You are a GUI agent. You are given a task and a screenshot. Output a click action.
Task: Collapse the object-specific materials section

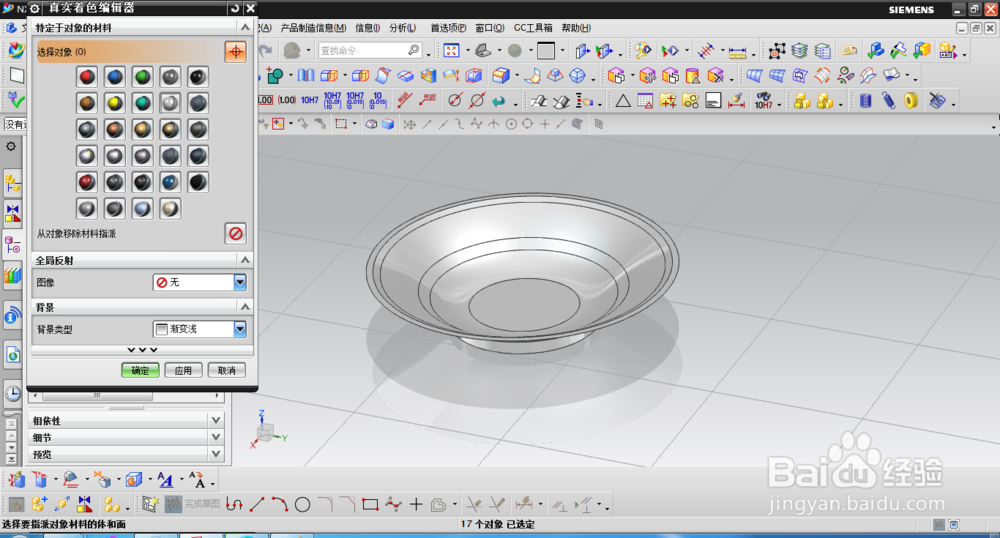pos(245,27)
